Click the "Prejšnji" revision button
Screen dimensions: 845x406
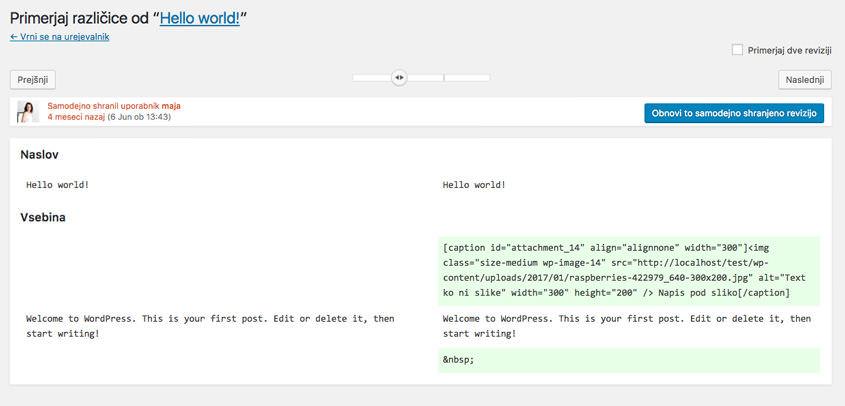click(33, 80)
